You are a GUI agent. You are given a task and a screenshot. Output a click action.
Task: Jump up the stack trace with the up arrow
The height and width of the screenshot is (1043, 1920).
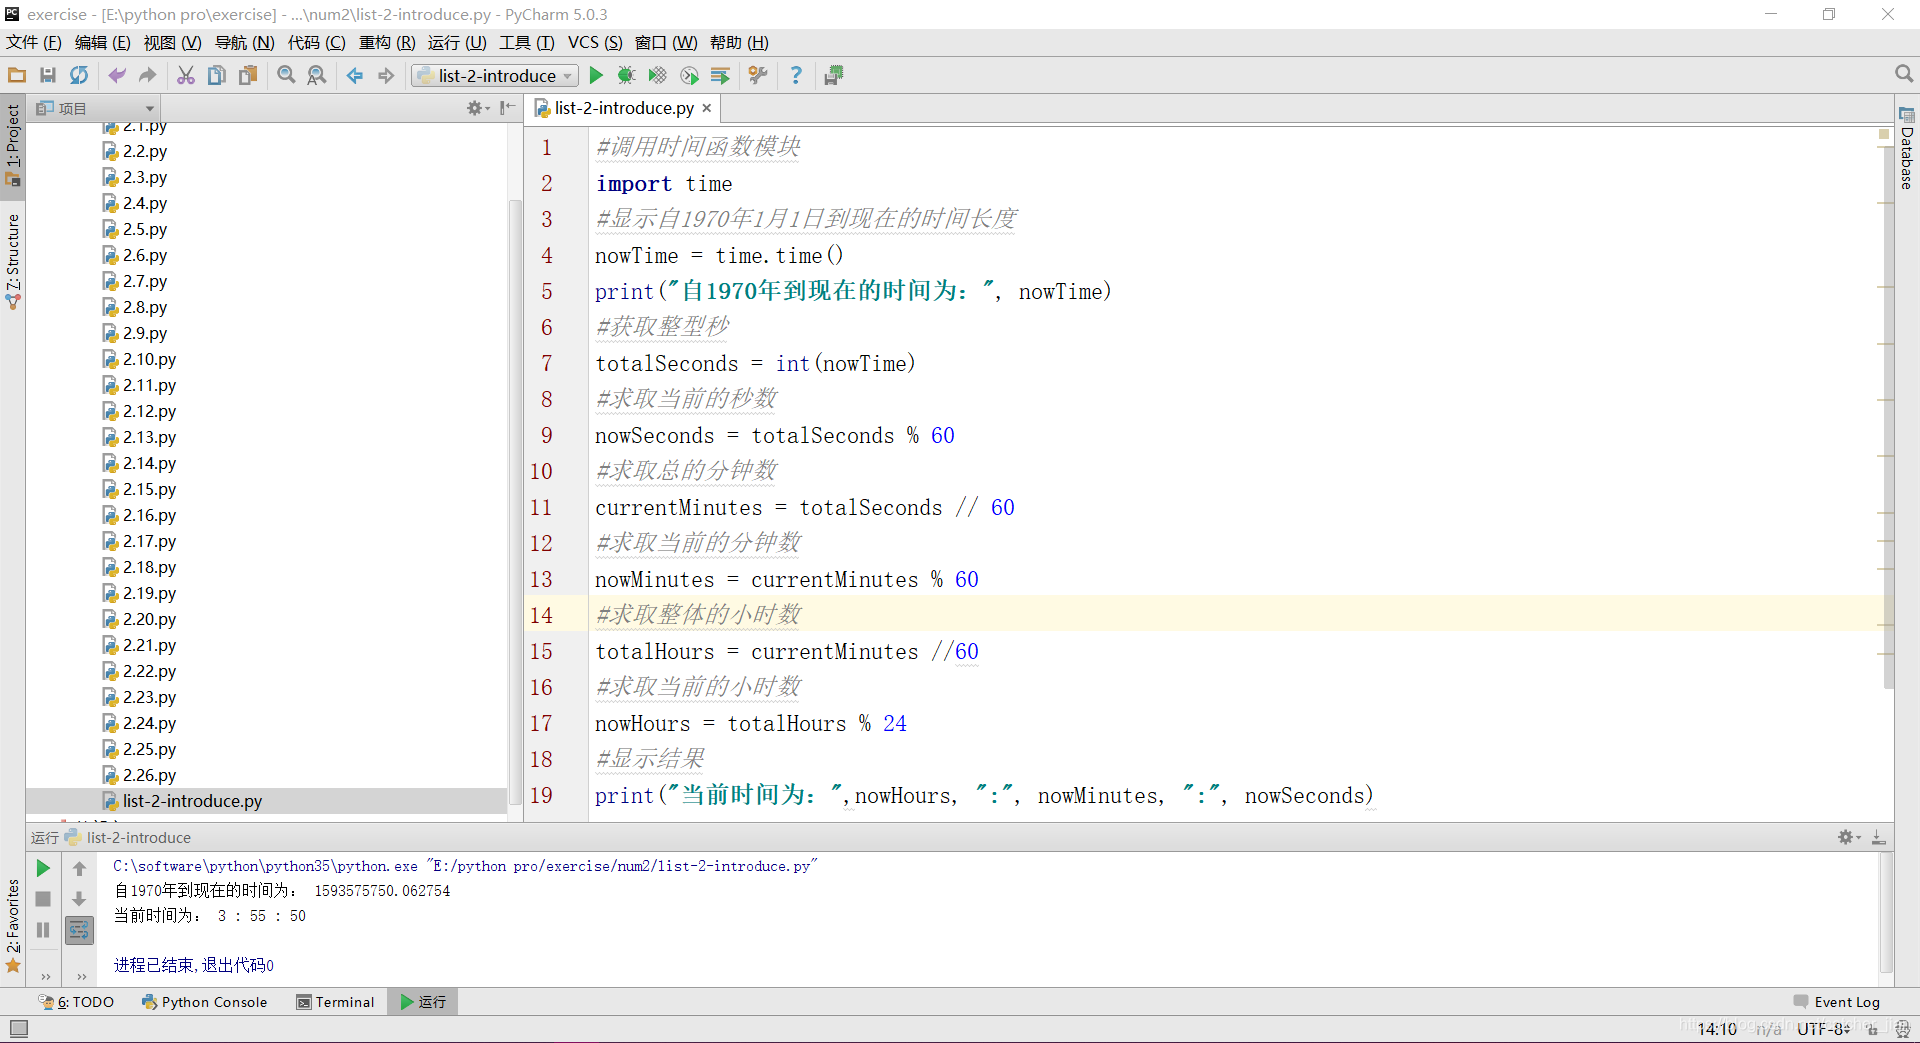point(79,868)
